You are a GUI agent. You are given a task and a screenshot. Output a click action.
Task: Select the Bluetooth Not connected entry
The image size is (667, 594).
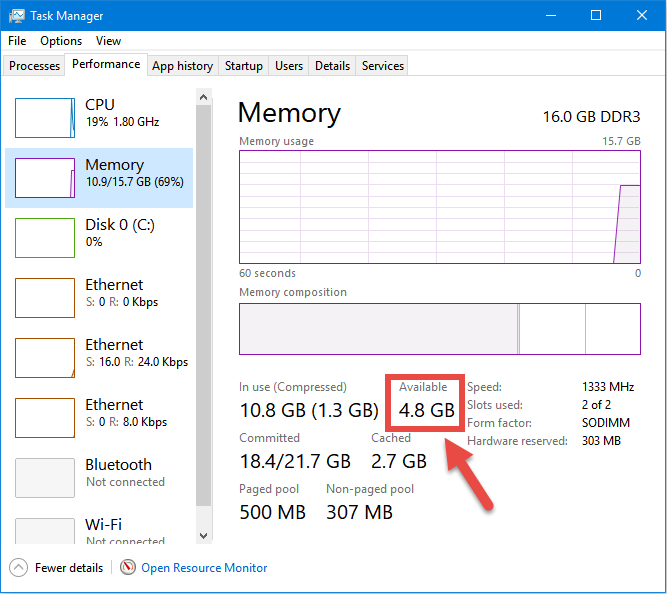[99, 478]
